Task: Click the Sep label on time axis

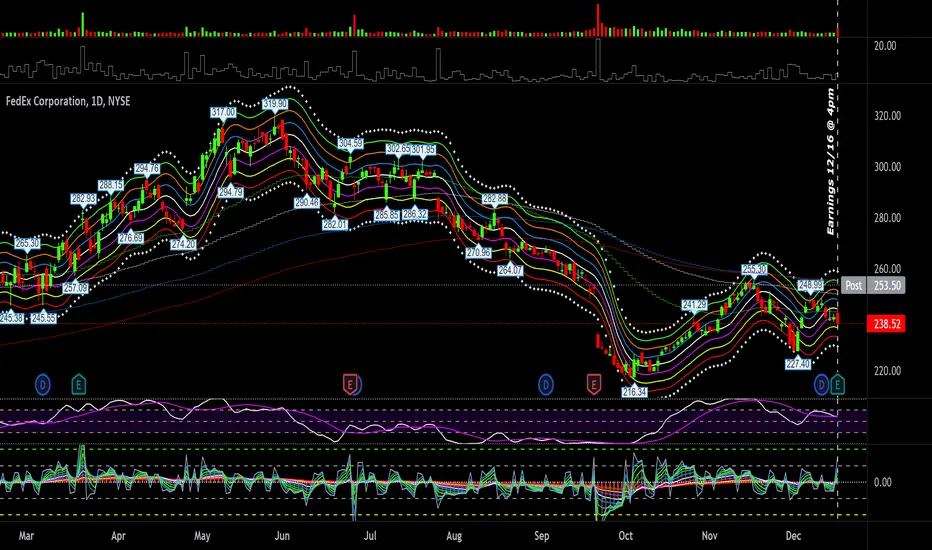Action: coord(541,536)
